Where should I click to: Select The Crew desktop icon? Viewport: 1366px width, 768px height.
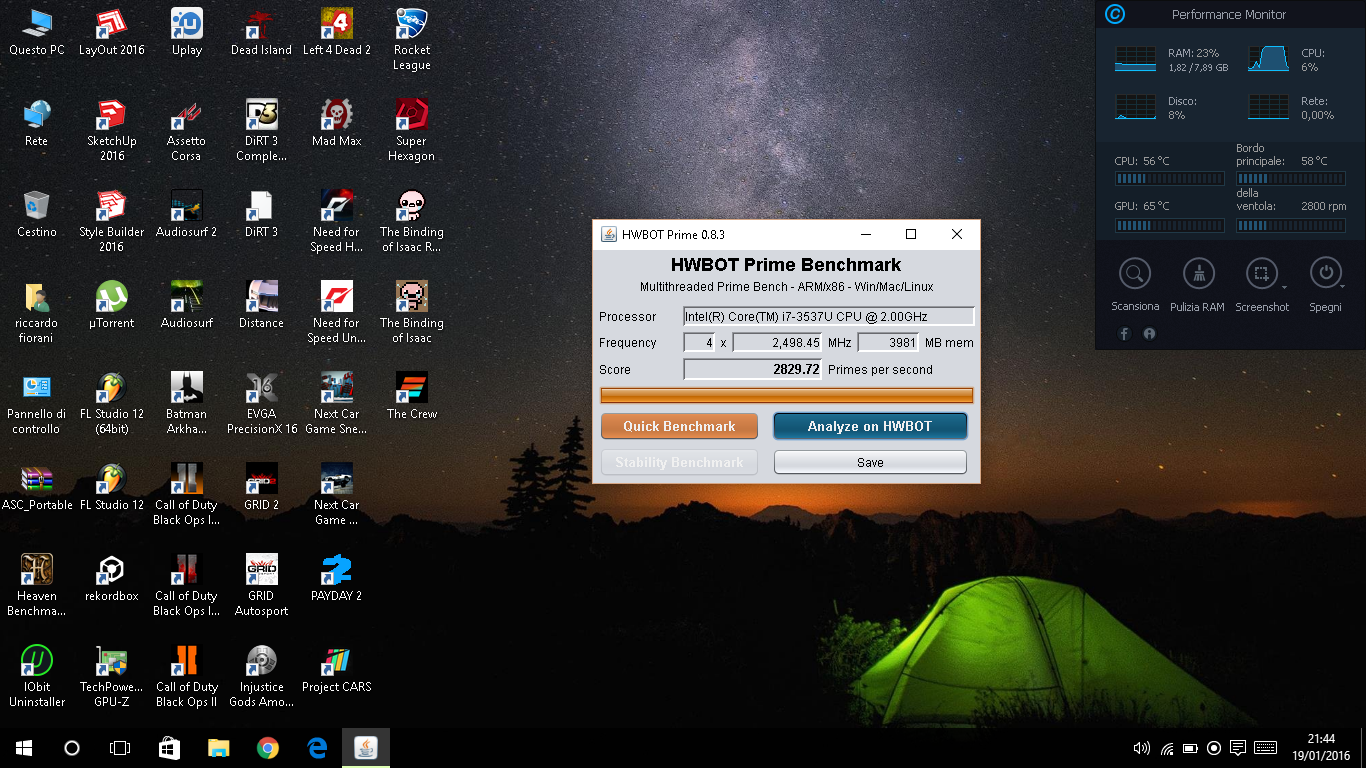pos(411,396)
